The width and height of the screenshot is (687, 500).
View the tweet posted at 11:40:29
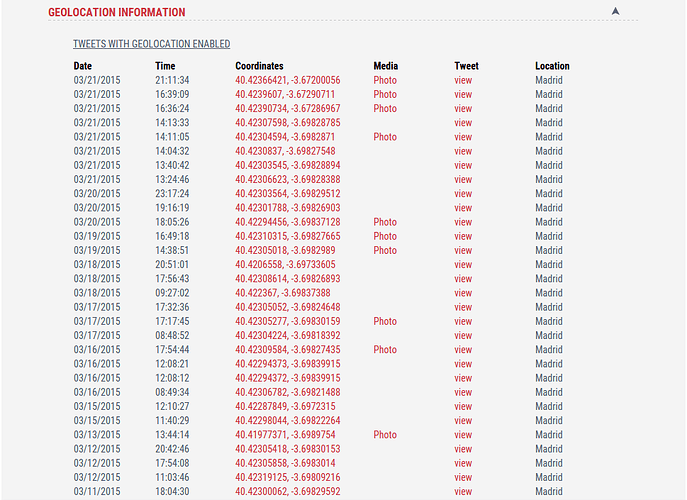(x=463, y=420)
